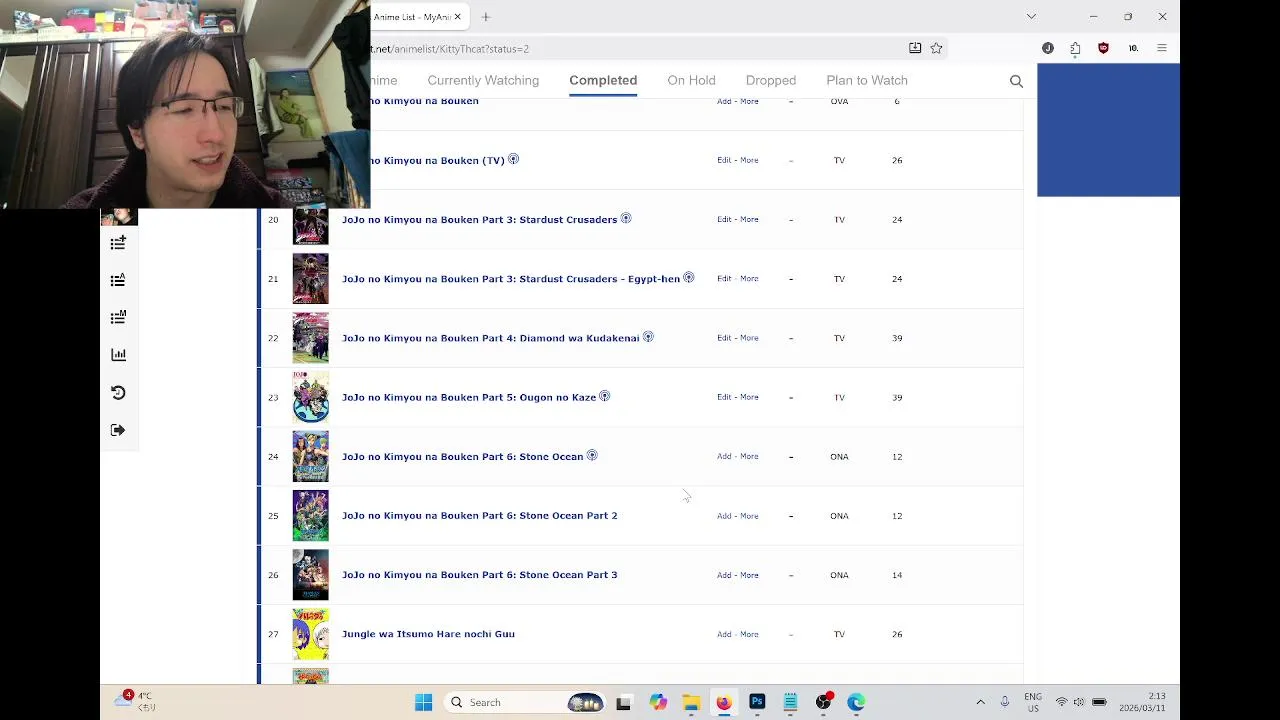Expand More for Egypt-hen row 21
Screen dimensions: 1280x720
(x=749, y=278)
